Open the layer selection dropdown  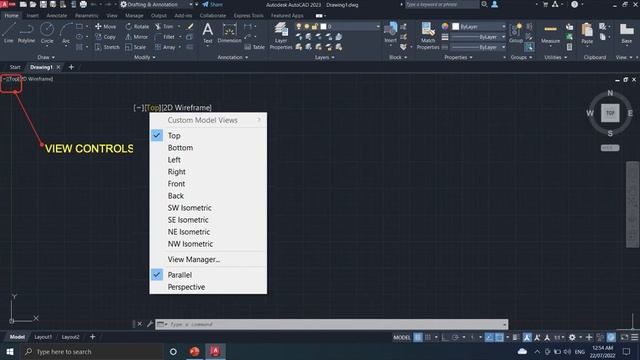click(378, 27)
